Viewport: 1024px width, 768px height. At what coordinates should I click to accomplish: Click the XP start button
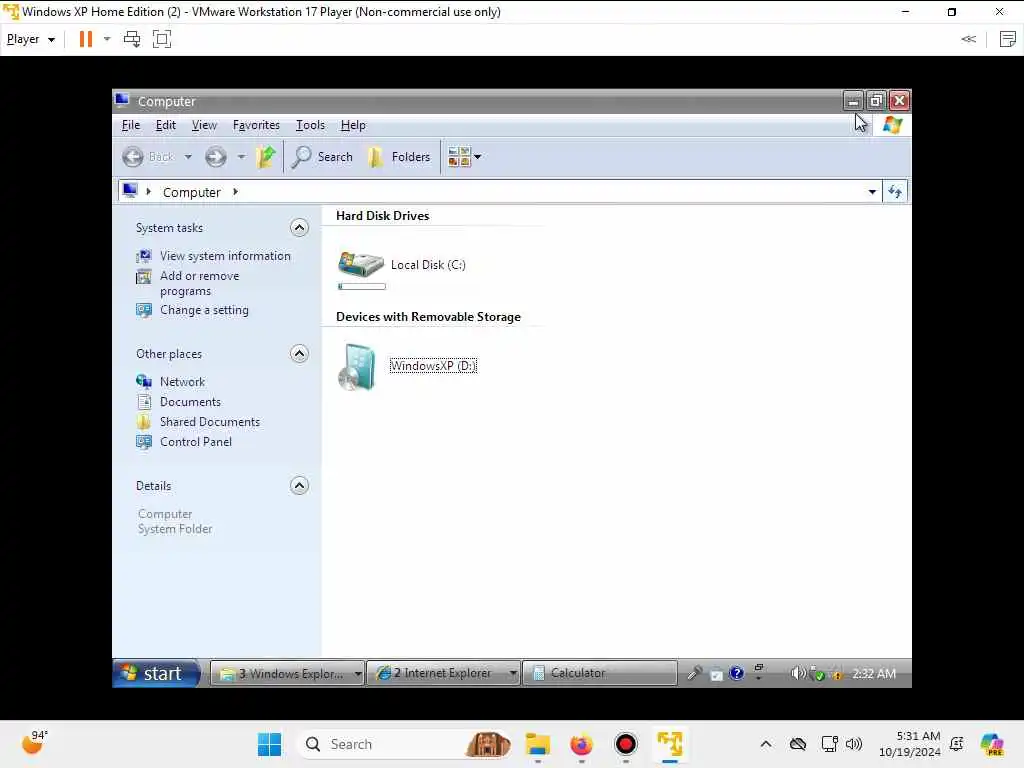[x=157, y=673]
